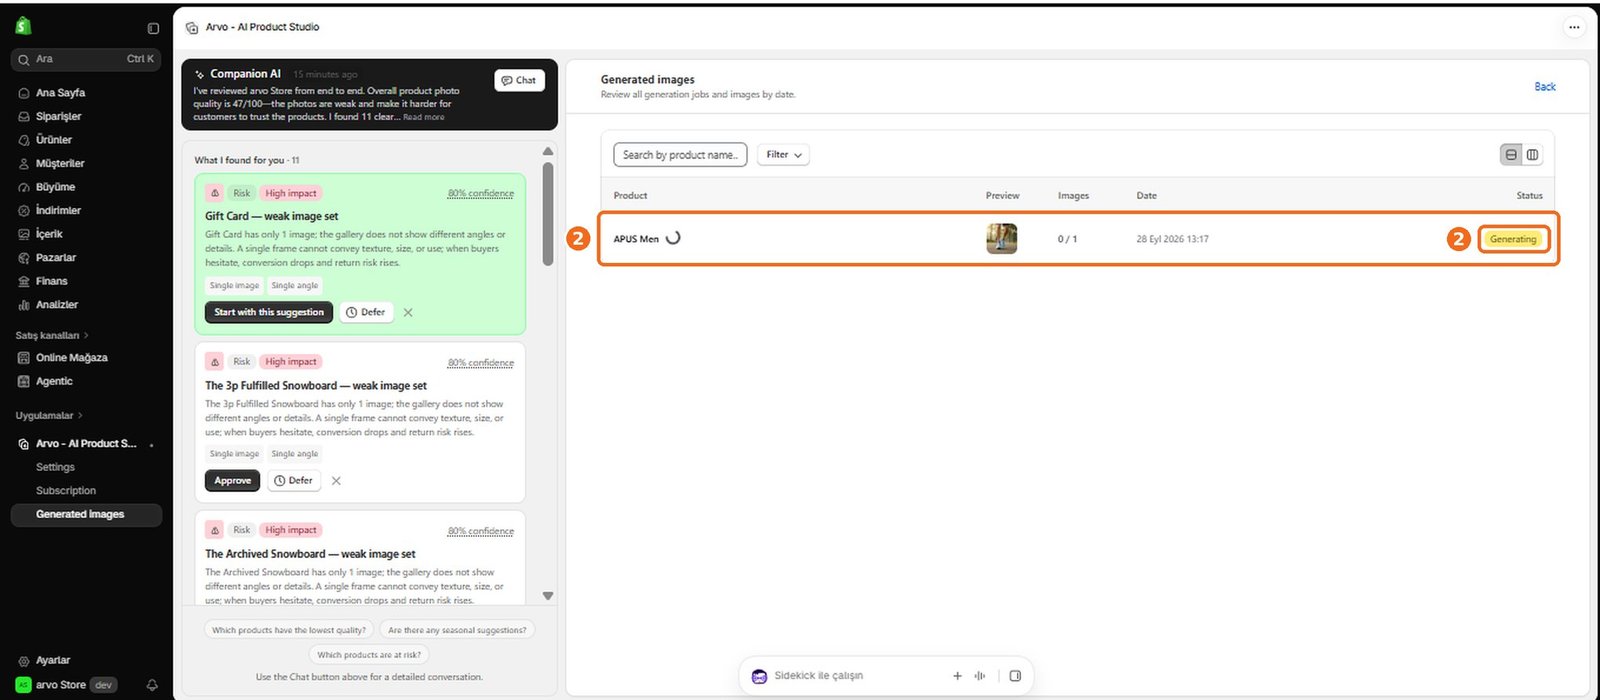Viewport: 1600px width, 700px height.
Task: Click the Archived Snowboard risk icon
Action: 215,530
